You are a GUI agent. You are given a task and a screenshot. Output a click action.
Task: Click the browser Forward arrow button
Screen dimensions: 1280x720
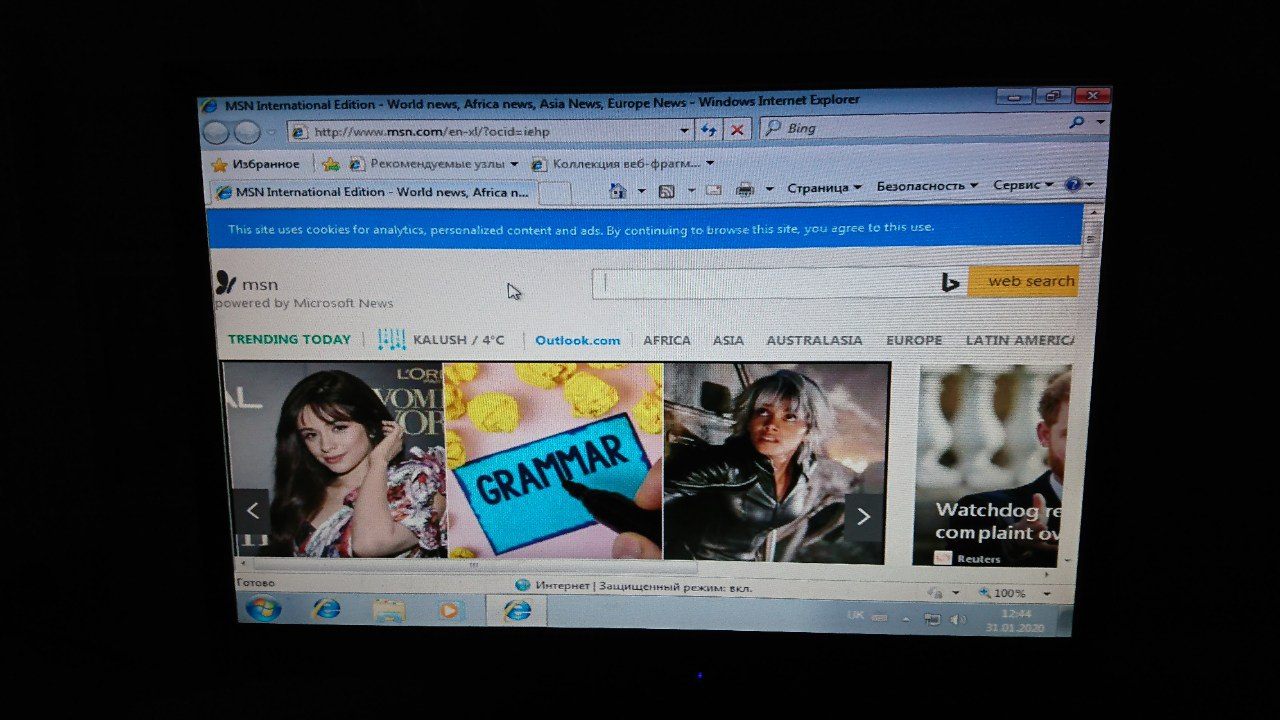click(247, 133)
